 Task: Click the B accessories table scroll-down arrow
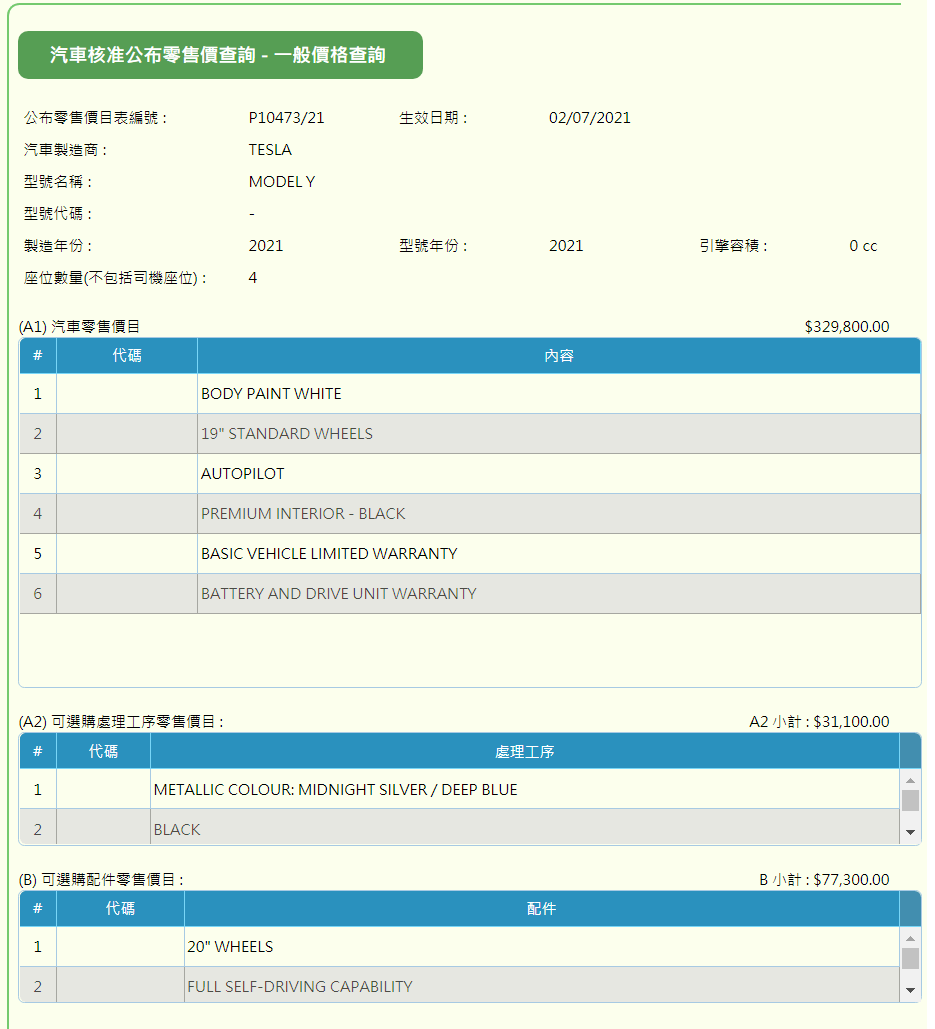tap(909, 990)
